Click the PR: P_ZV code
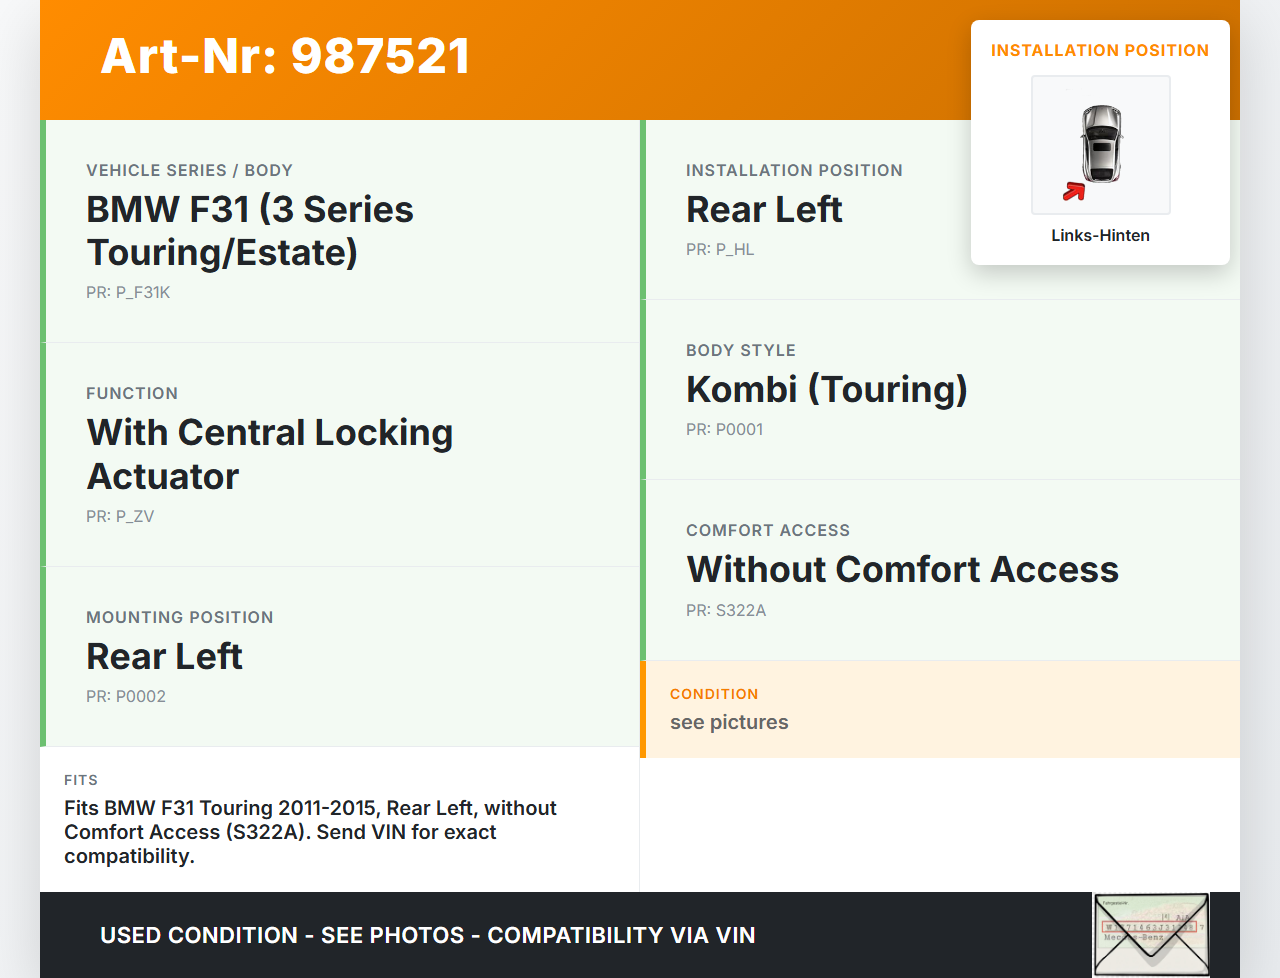The height and width of the screenshot is (978, 1280). [120, 517]
